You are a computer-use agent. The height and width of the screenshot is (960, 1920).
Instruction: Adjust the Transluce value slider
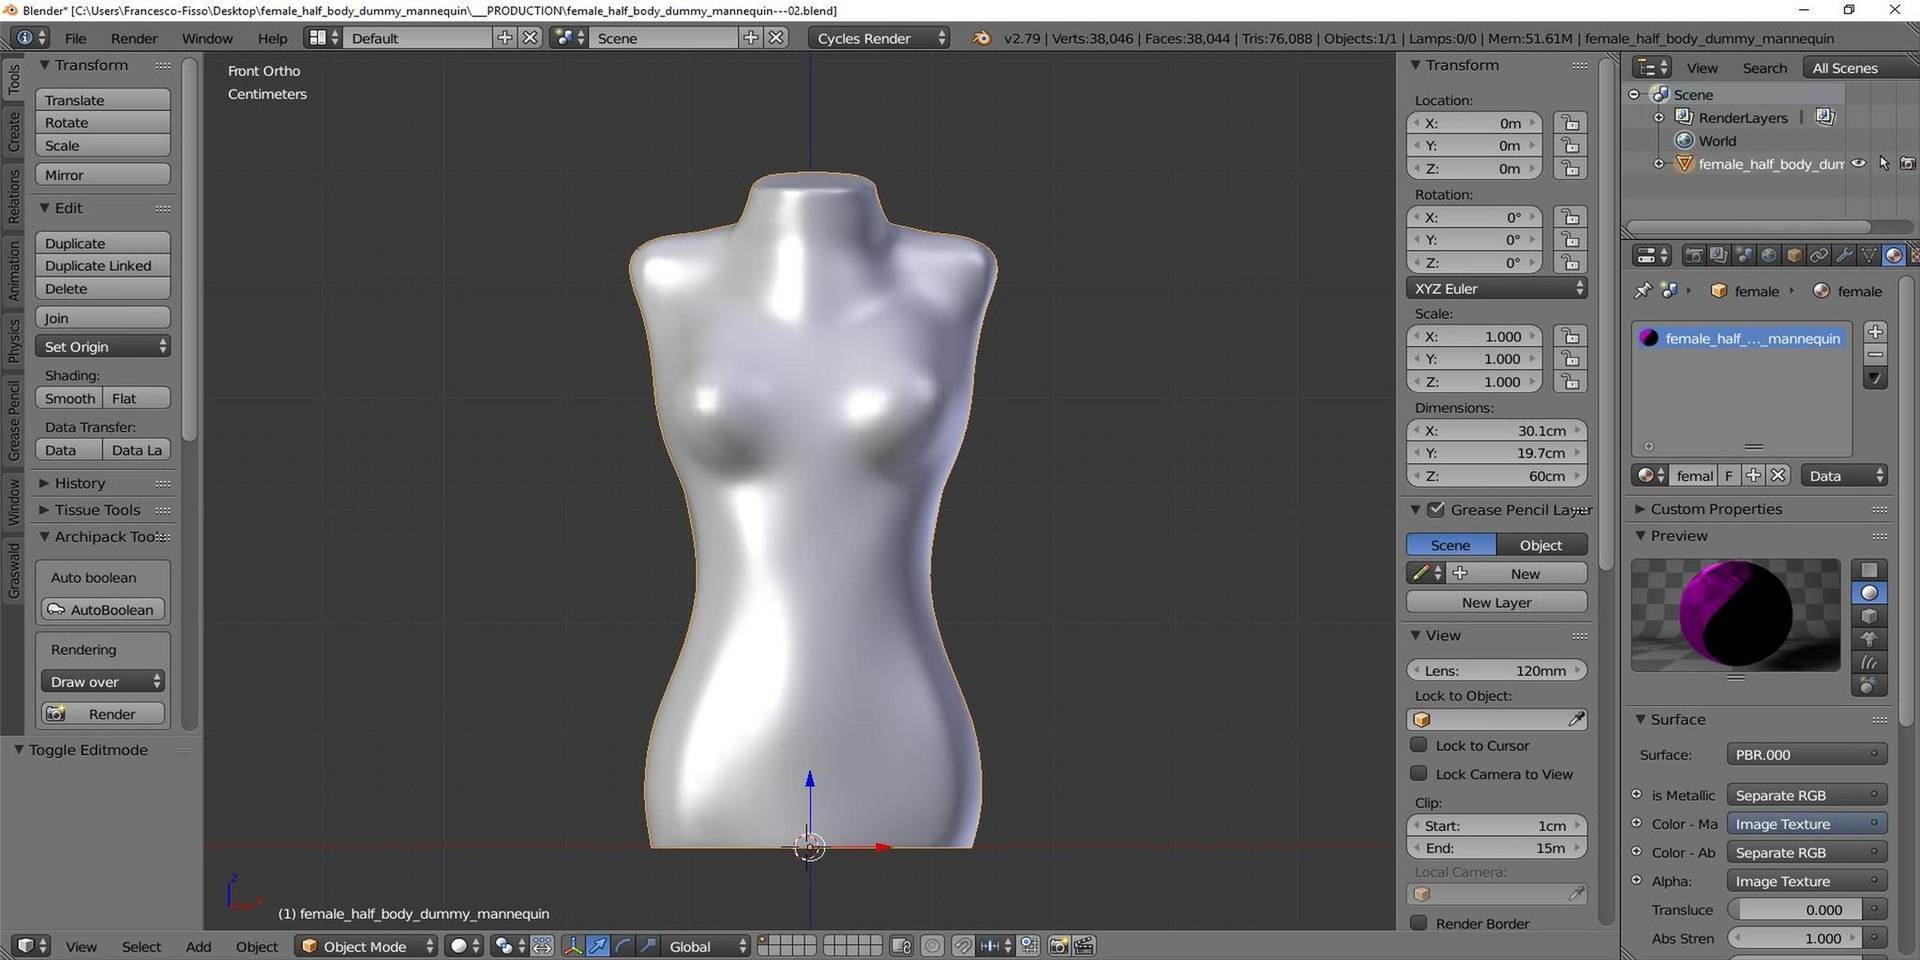1795,910
